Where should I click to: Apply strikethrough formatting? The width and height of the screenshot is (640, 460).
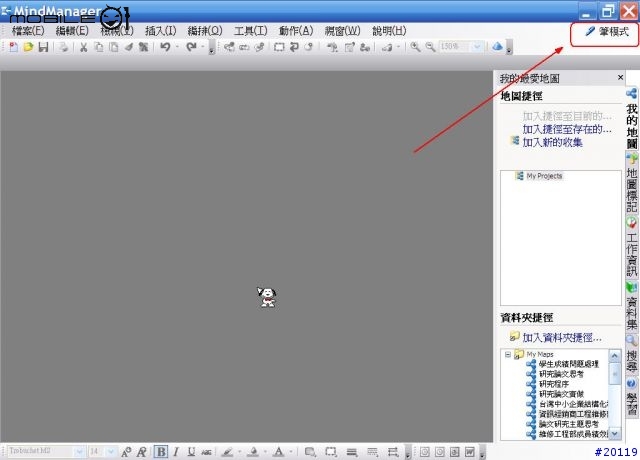pos(207,452)
